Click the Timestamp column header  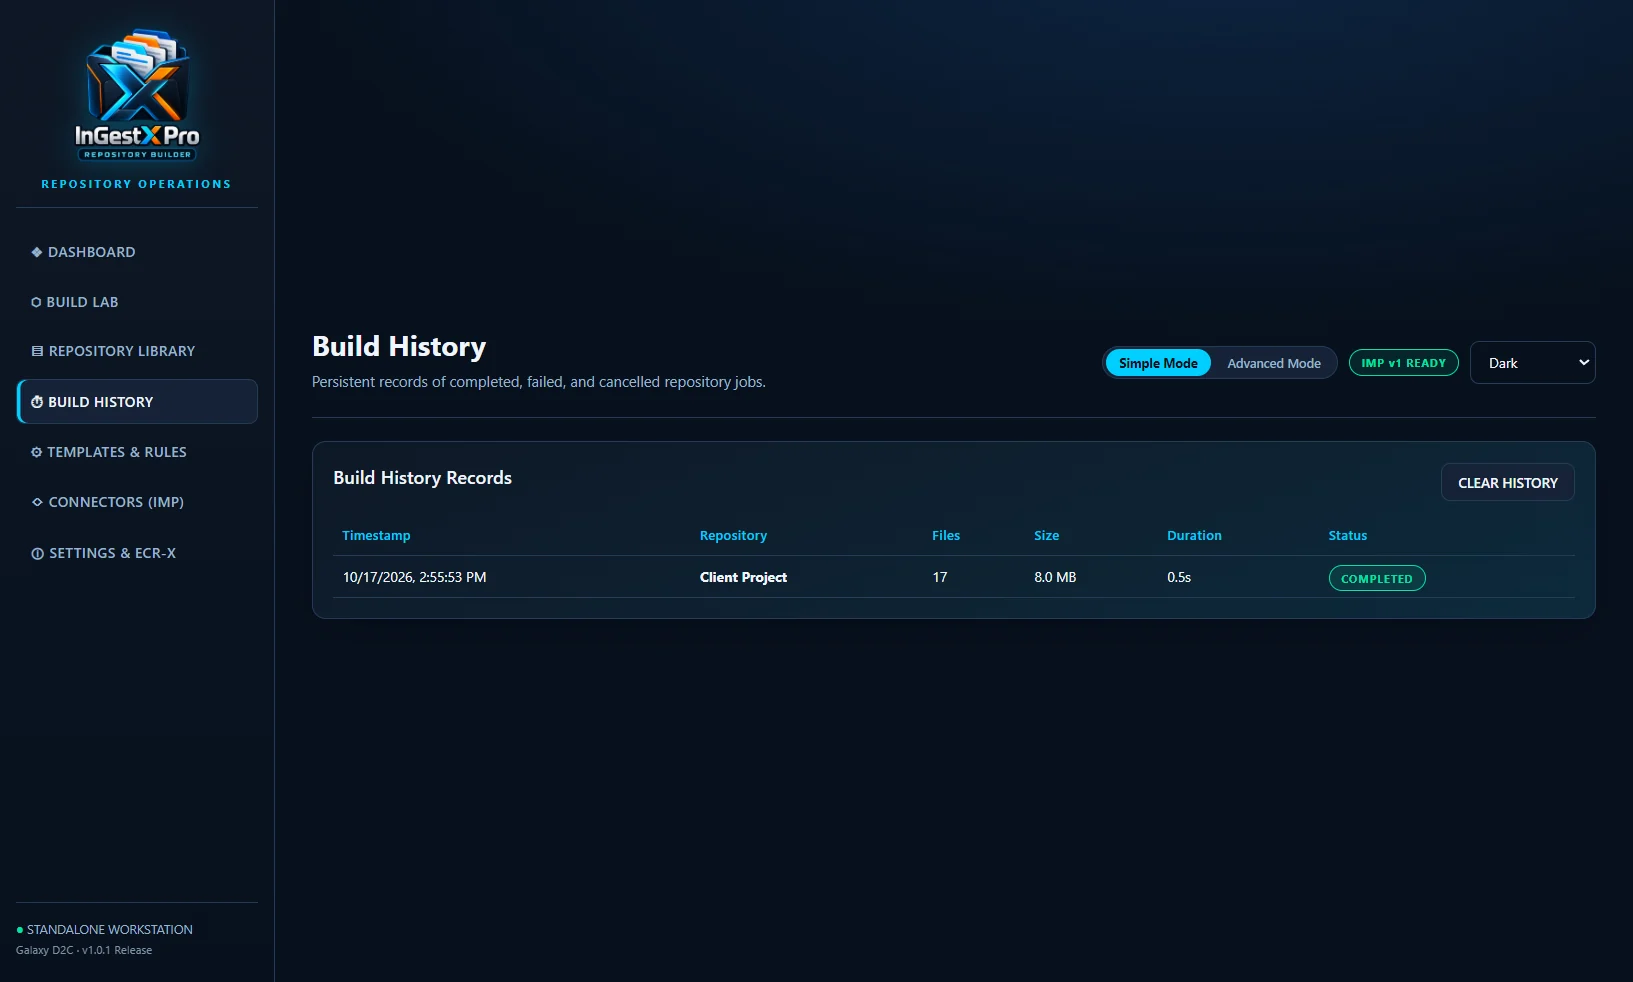click(x=376, y=535)
